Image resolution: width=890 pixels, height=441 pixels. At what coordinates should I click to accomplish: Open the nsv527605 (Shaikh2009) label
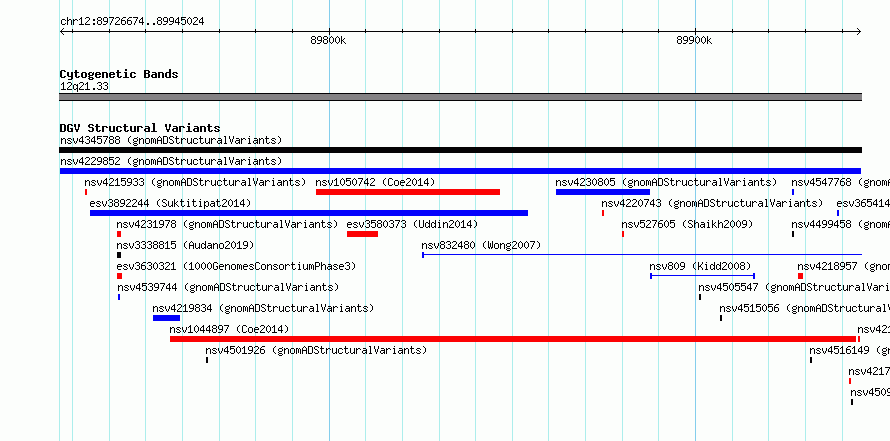687,224
